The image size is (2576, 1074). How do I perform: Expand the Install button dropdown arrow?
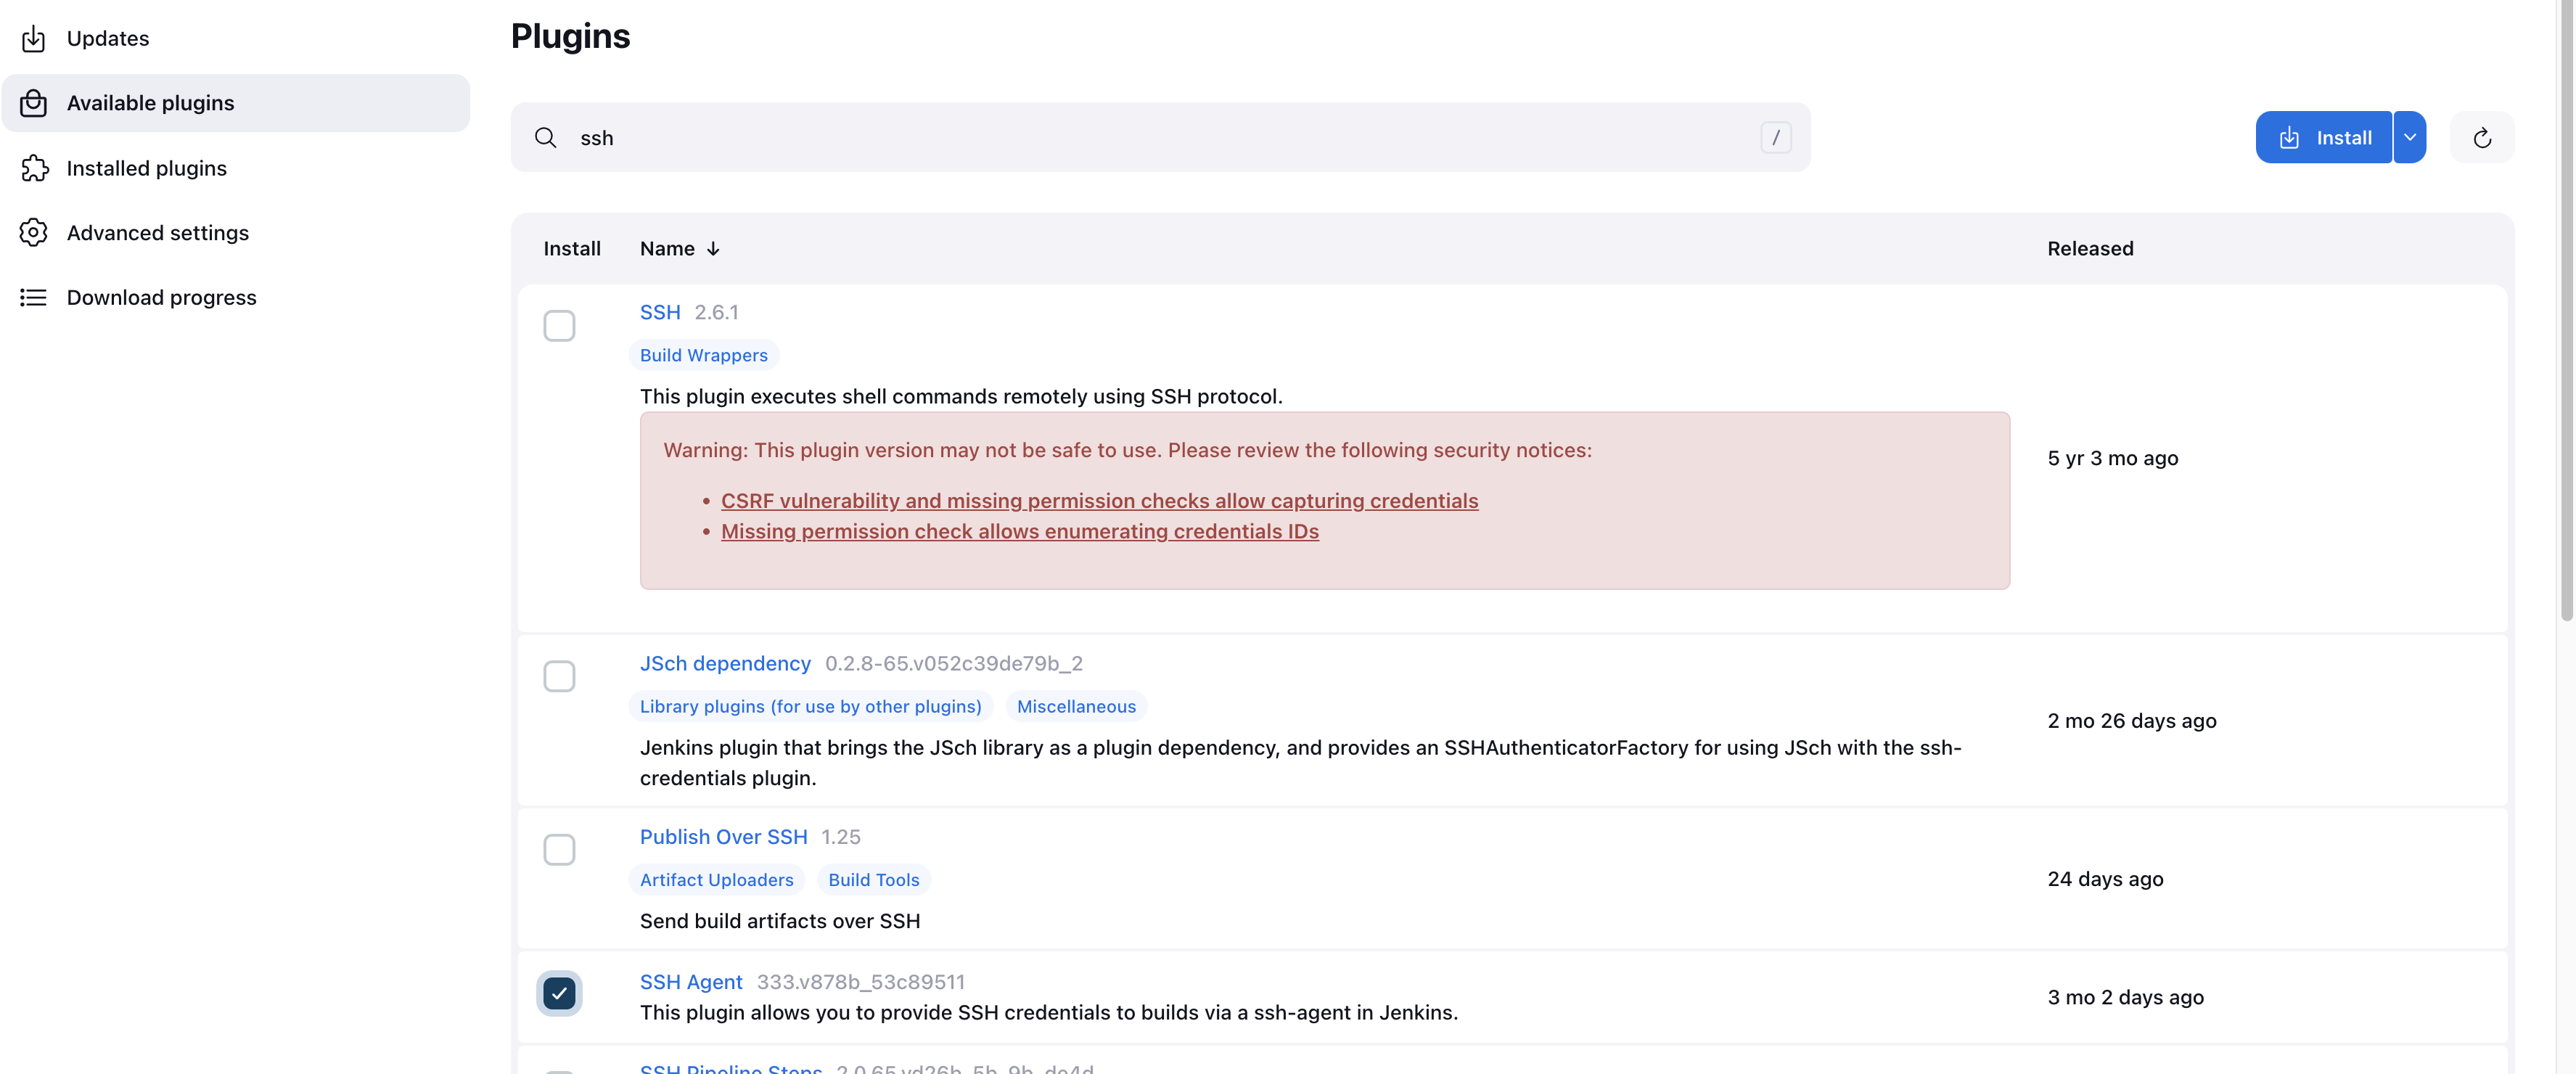(x=2410, y=138)
